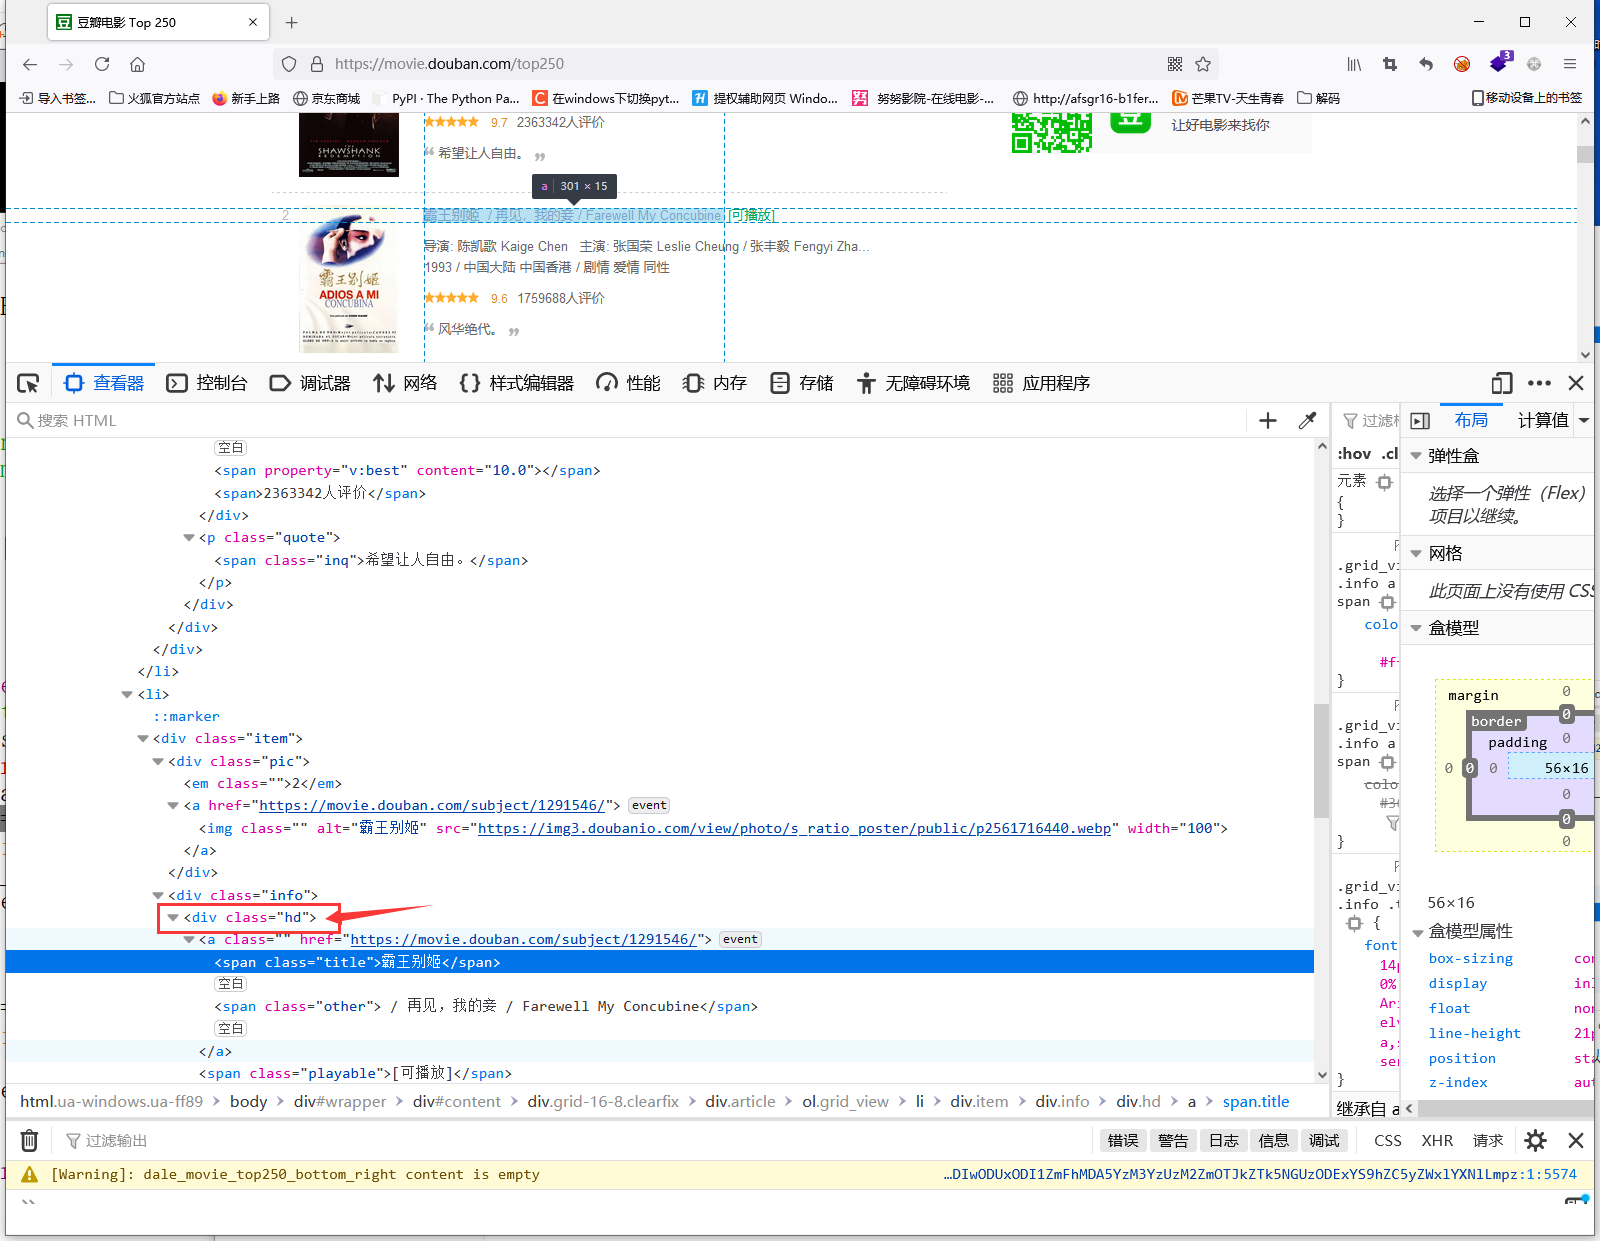Open the movie.douban.com/subject/1291546 link
The height and width of the screenshot is (1241, 1600).
(524, 939)
